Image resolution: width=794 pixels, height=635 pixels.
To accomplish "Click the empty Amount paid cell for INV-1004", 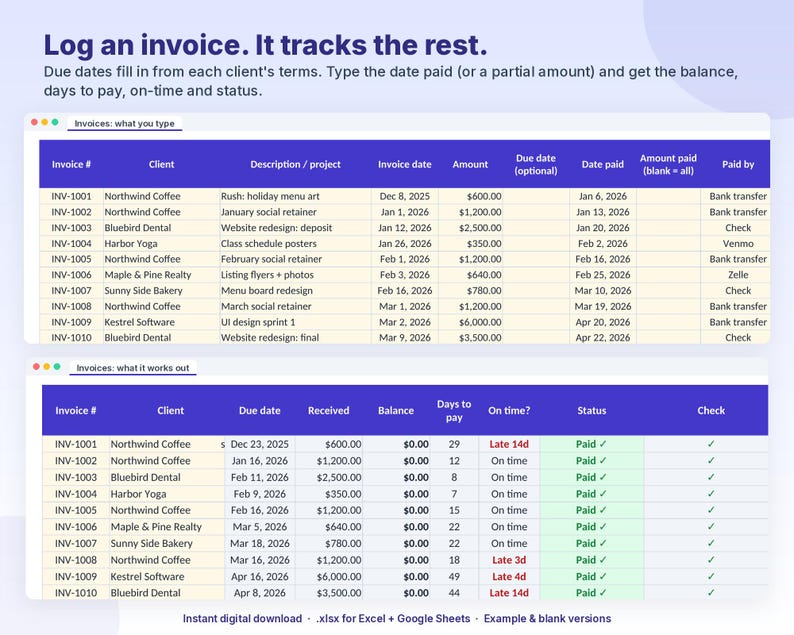I will tap(668, 243).
